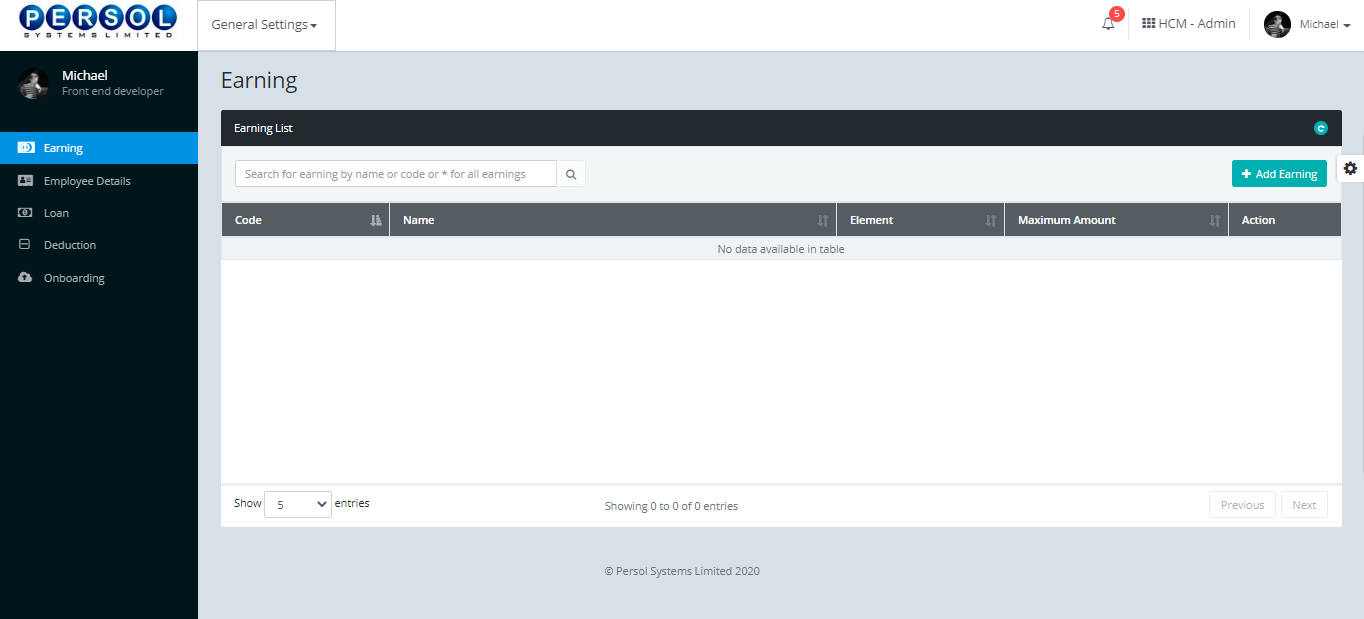Click the "No data available in table" row

pyautogui.click(x=781, y=249)
